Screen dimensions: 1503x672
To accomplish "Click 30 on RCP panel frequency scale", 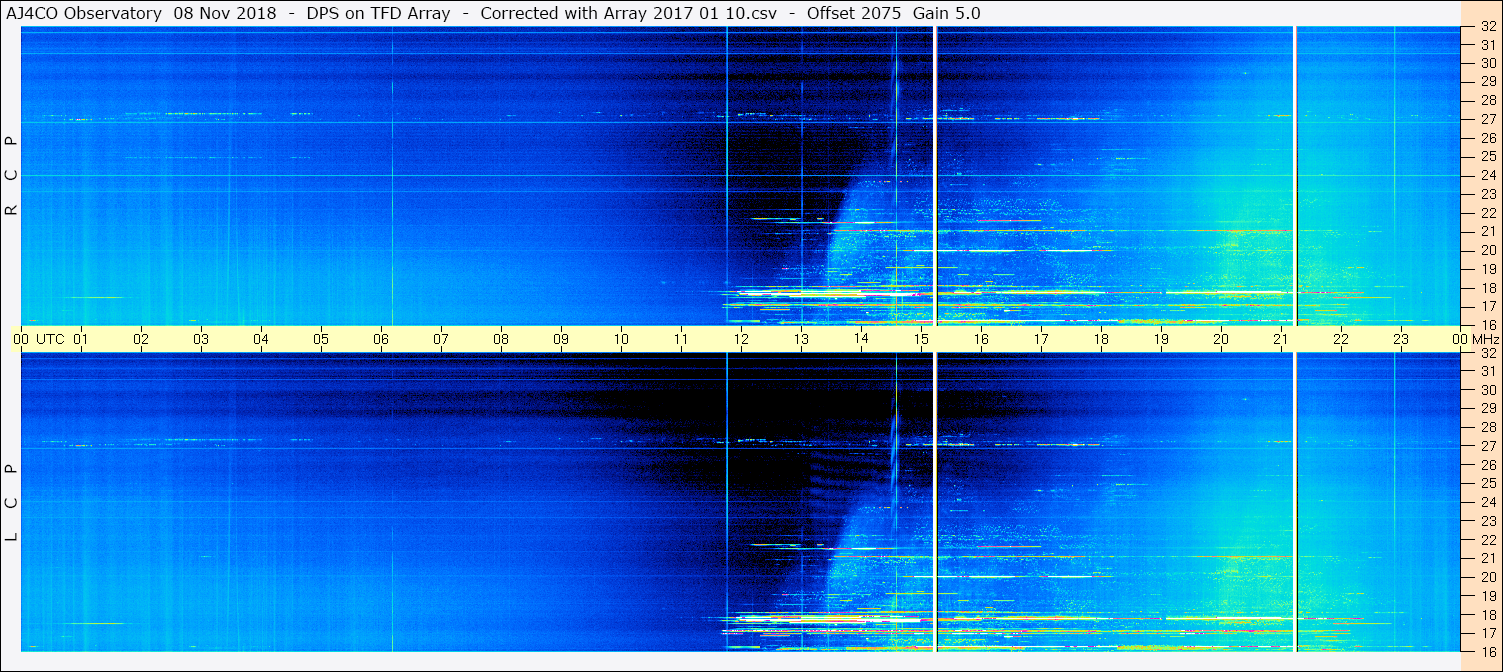I will coord(1488,63).
